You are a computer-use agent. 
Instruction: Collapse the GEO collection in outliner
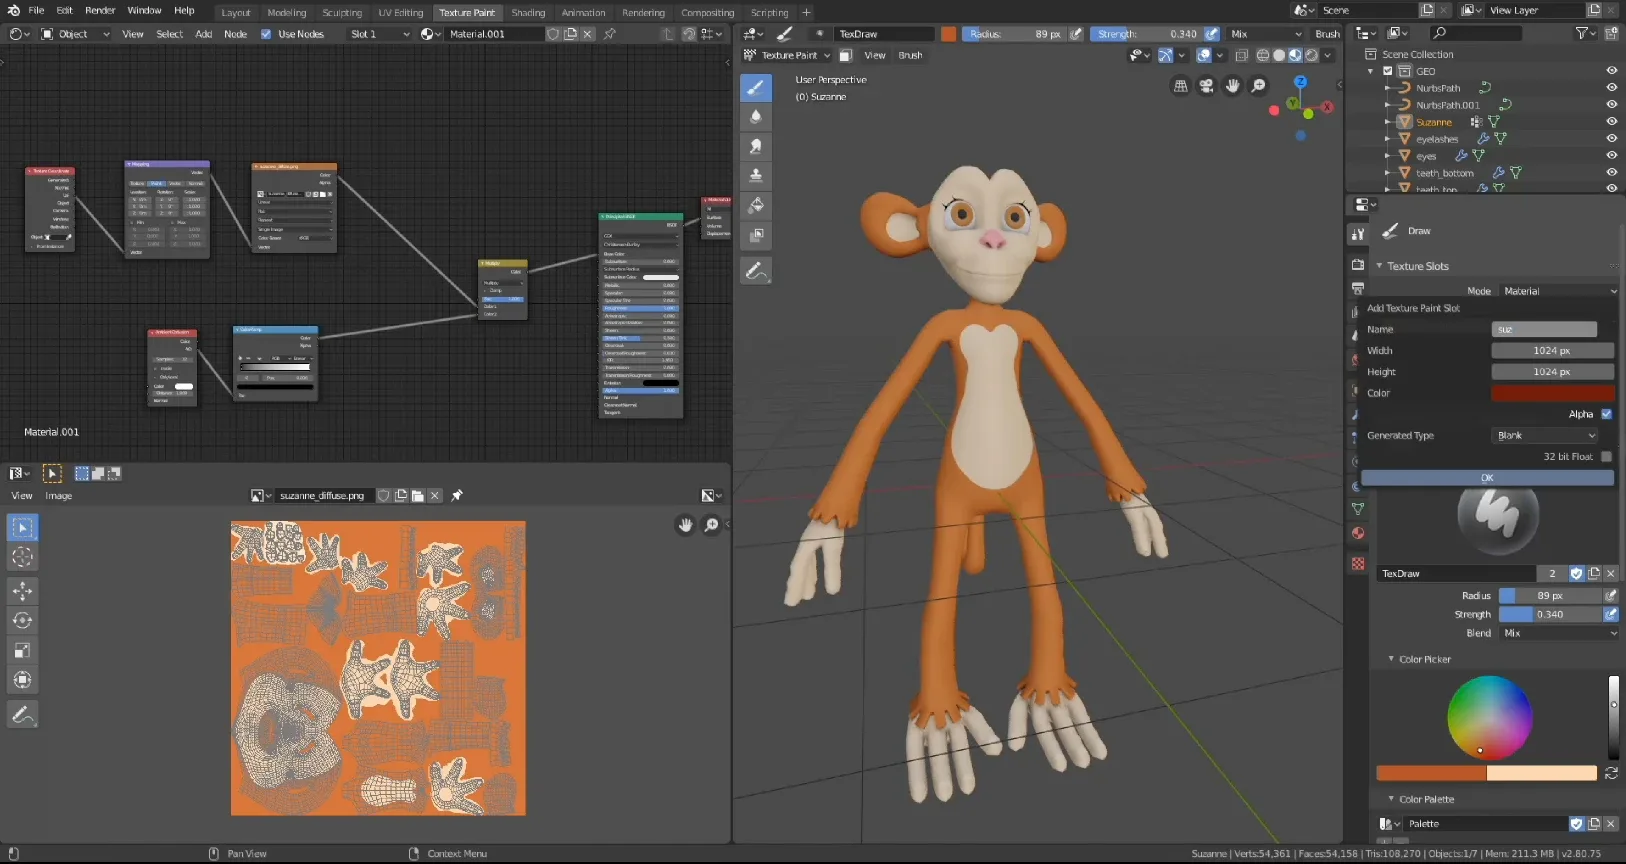click(x=1370, y=71)
